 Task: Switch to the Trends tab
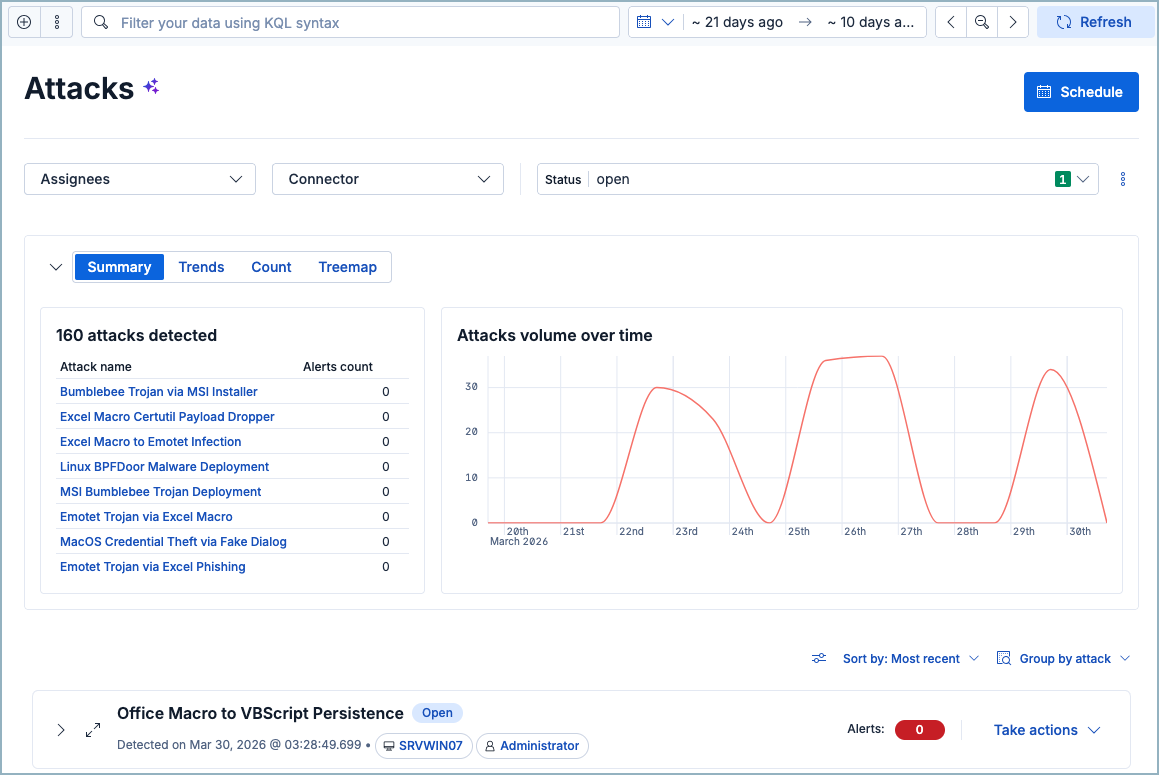click(x=201, y=267)
